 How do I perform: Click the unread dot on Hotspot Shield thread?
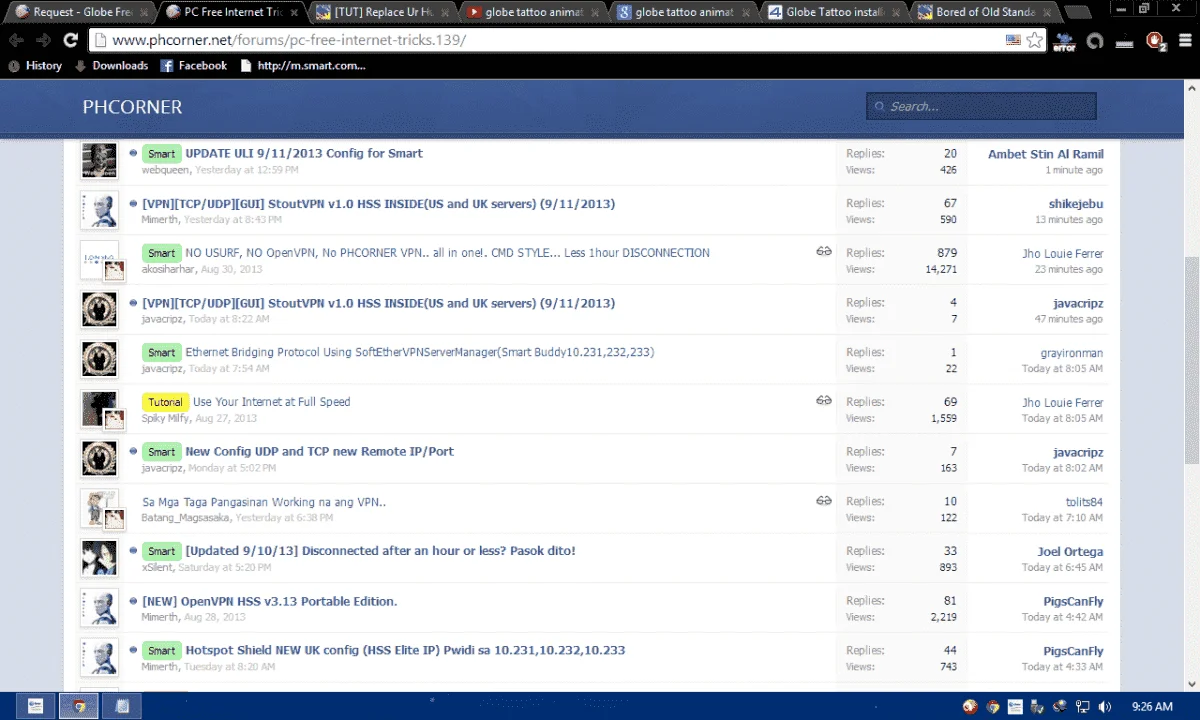tap(133, 650)
